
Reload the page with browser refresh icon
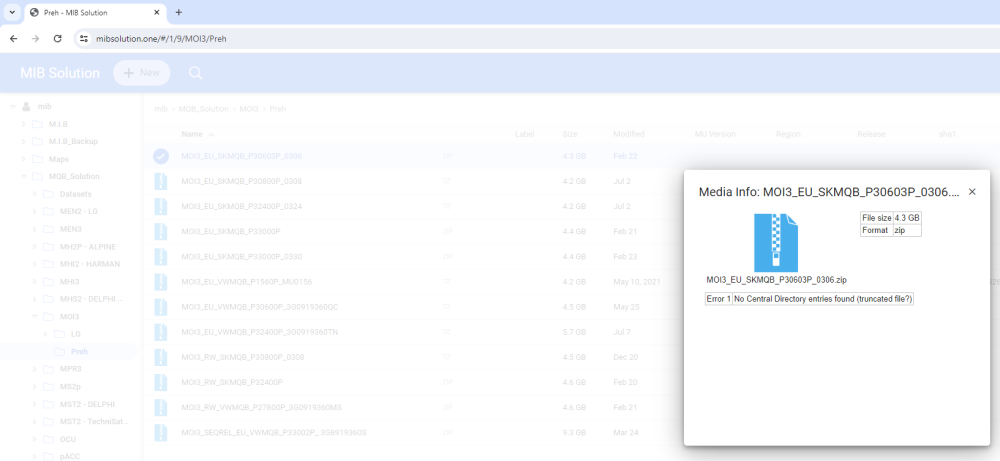tap(57, 38)
